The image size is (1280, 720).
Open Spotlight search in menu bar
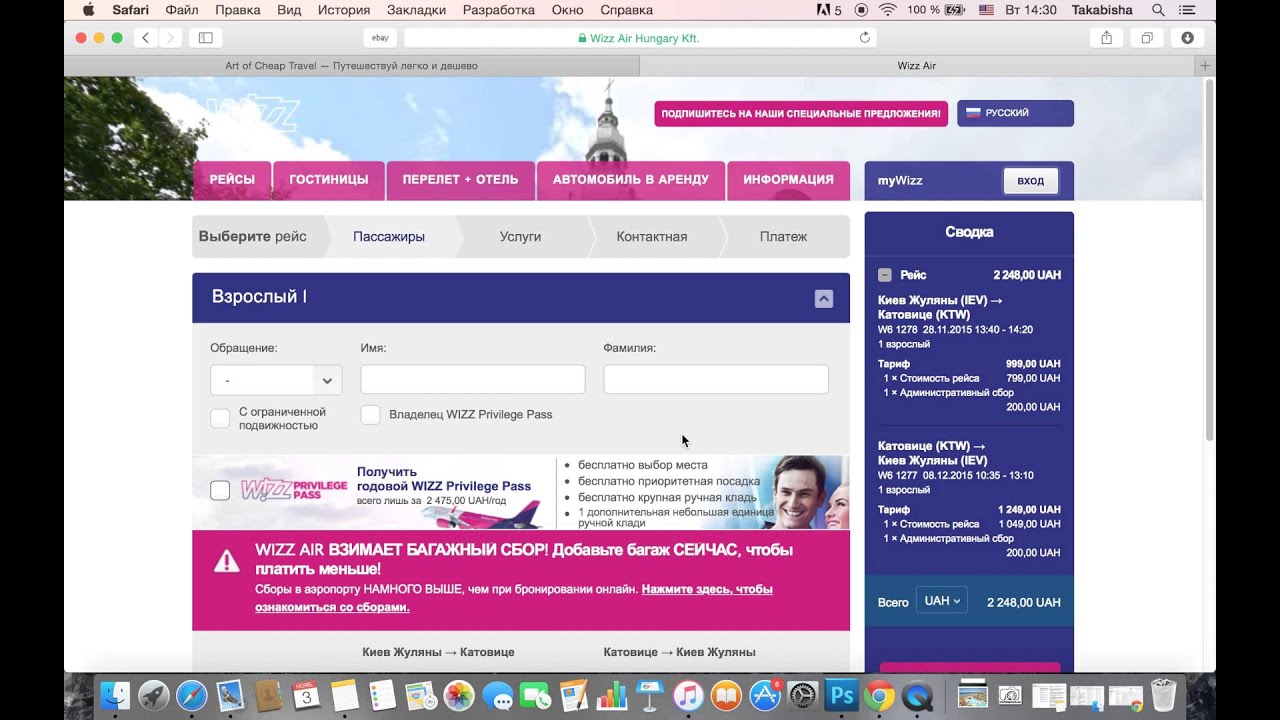click(x=1158, y=10)
